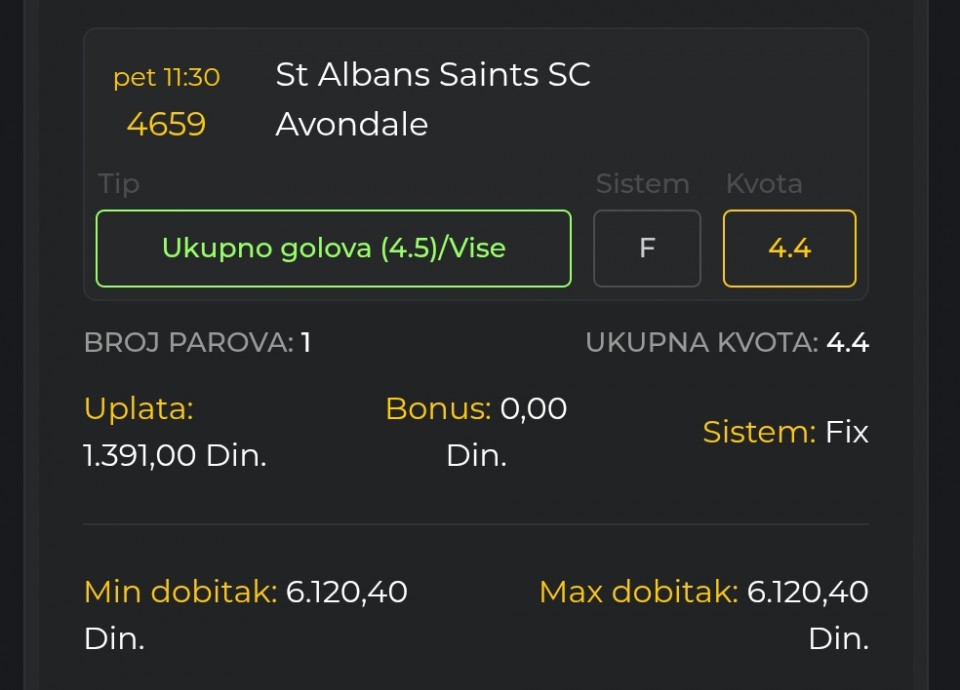Click the Ukupno golova (4.5)/Vise tip button
960x690 pixels.
333,248
